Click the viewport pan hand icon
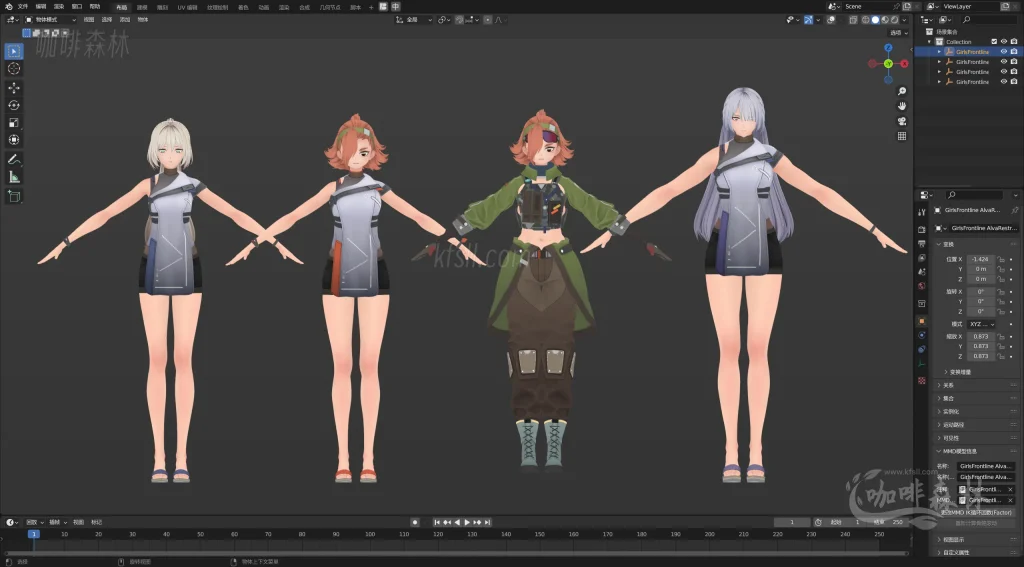 (902, 106)
